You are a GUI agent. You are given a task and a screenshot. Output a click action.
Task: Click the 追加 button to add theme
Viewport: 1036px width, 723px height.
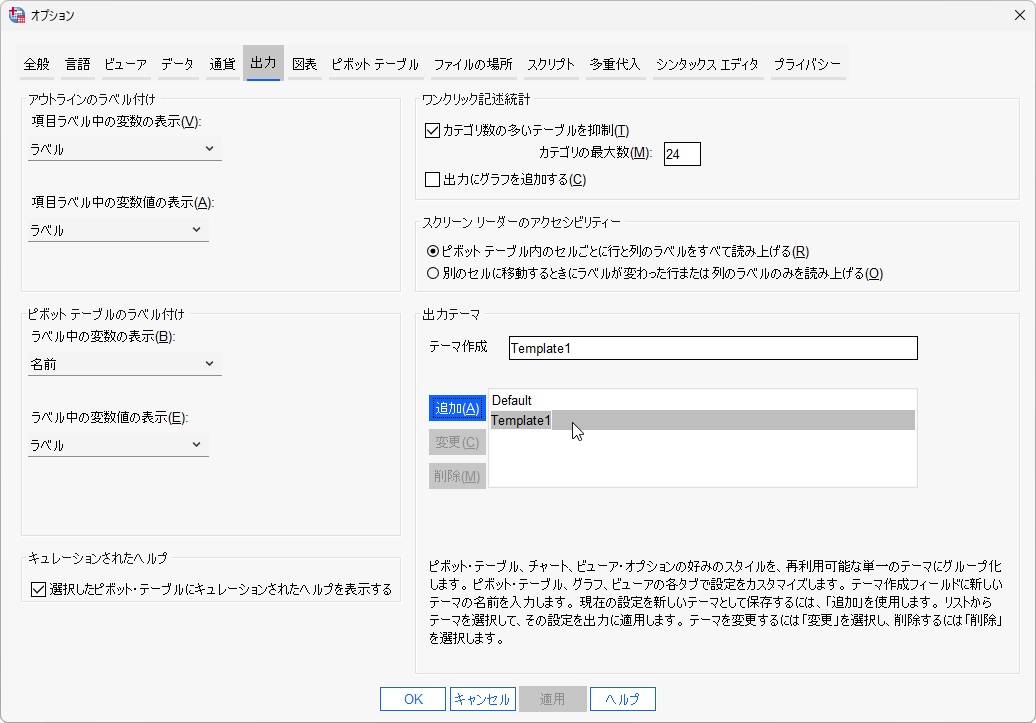coord(457,408)
